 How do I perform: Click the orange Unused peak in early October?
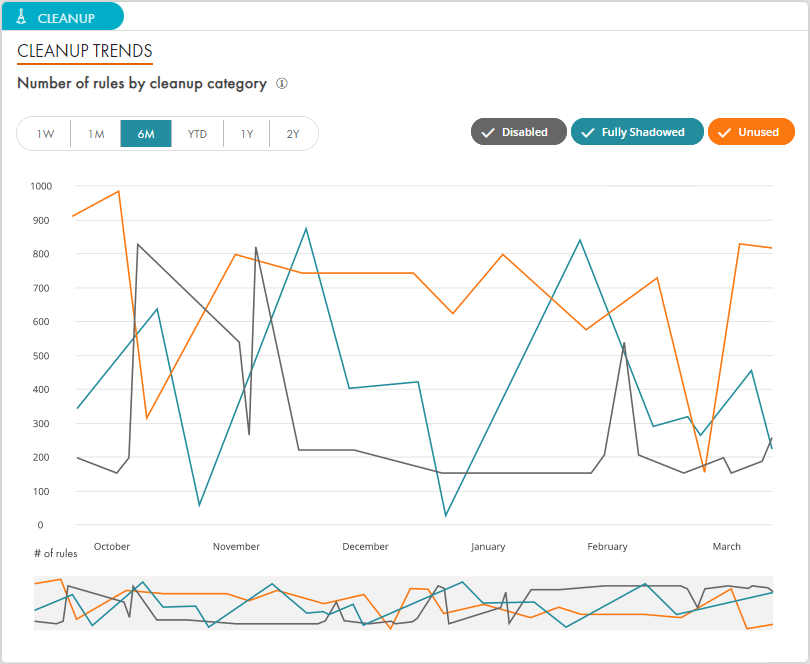pos(119,191)
